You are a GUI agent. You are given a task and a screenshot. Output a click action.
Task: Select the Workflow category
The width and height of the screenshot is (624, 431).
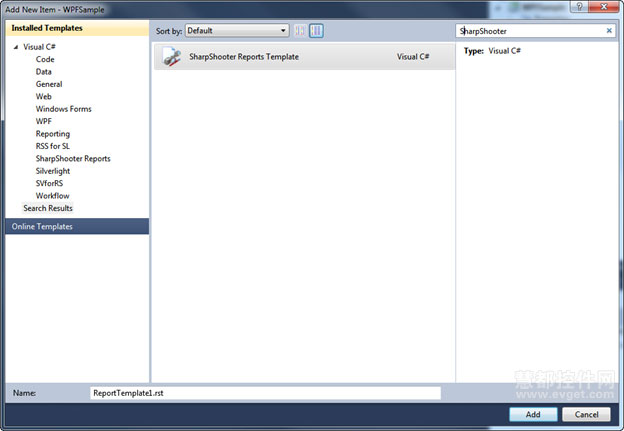click(x=53, y=195)
